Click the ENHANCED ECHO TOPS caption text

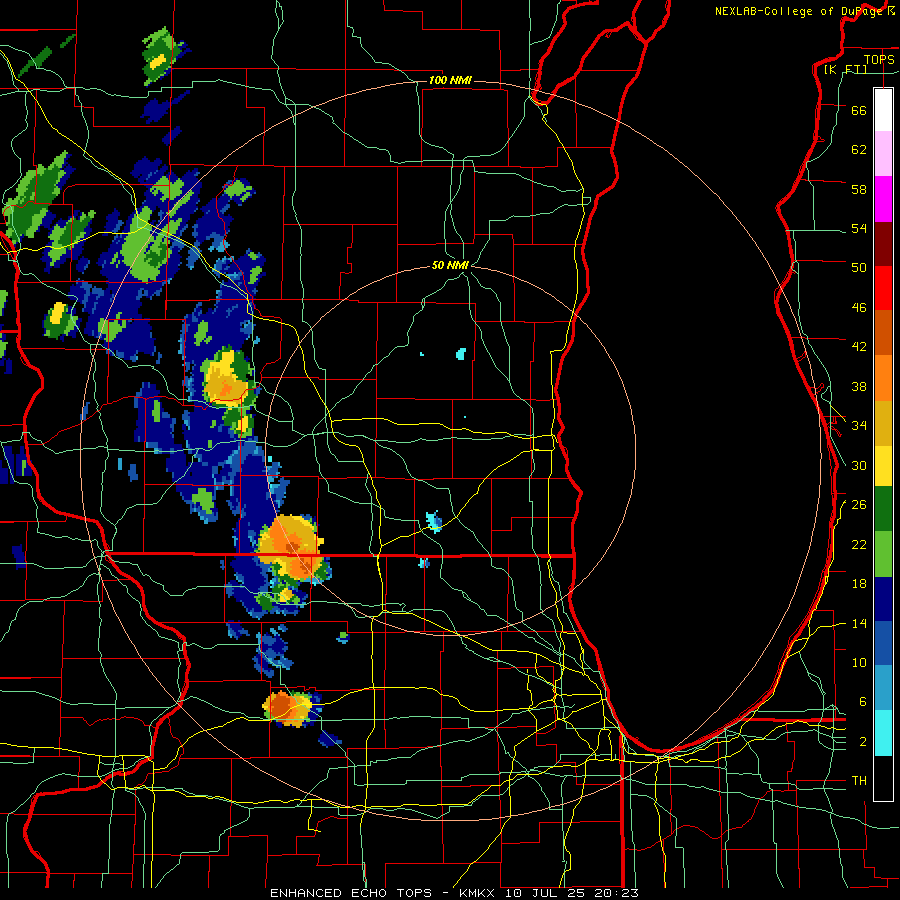351,893
